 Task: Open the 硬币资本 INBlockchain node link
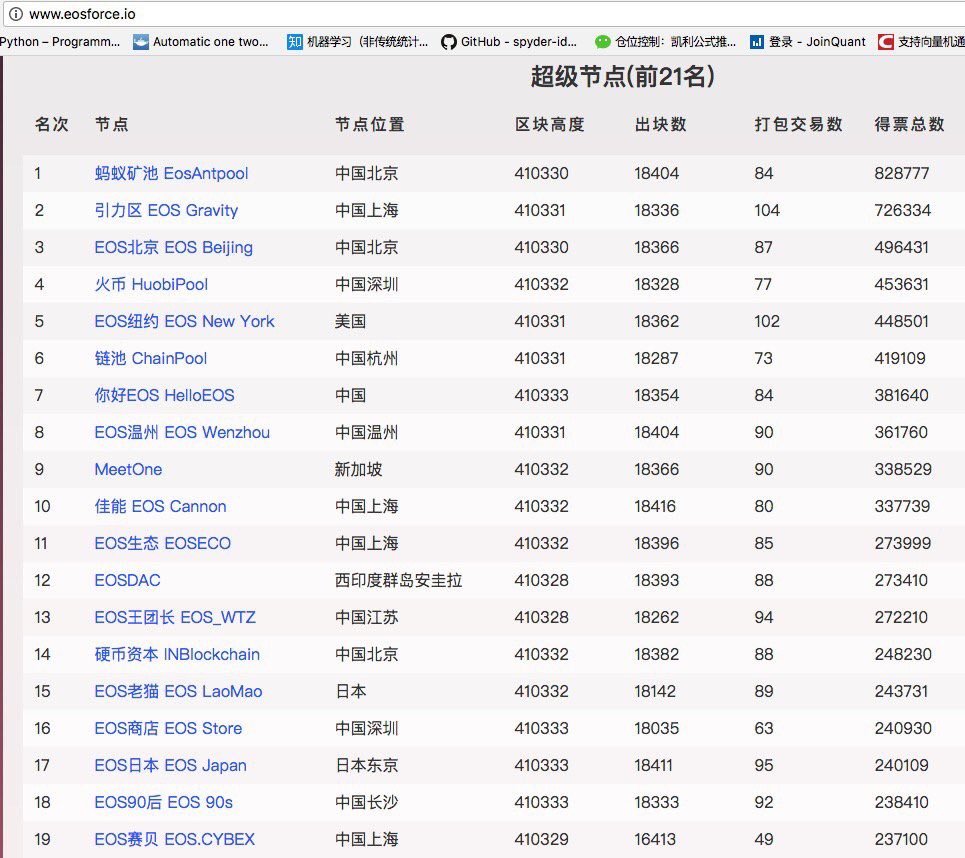point(177,654)
